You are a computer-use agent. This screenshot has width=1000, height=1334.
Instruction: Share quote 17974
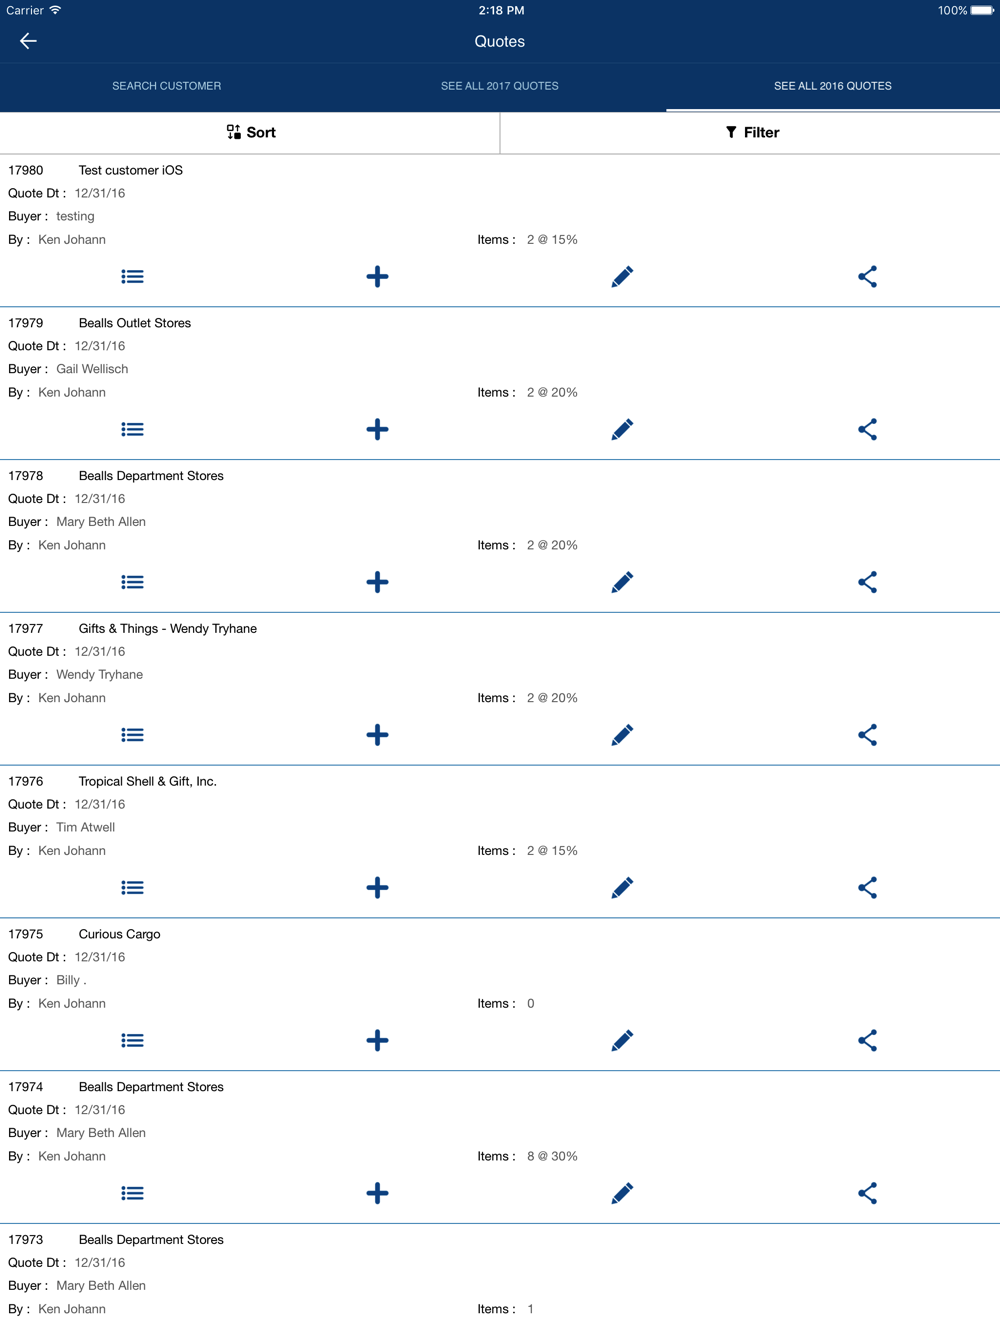pos(867,1193)
